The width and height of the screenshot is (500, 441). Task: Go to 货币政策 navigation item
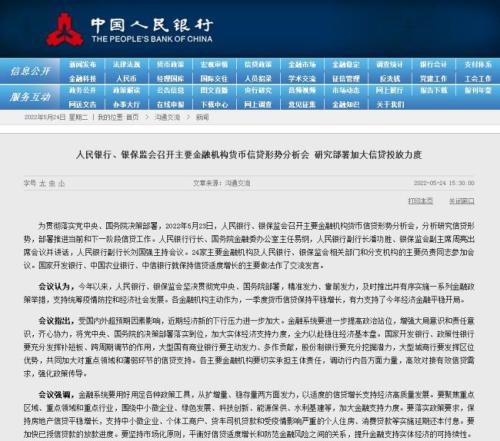[170, 65]
